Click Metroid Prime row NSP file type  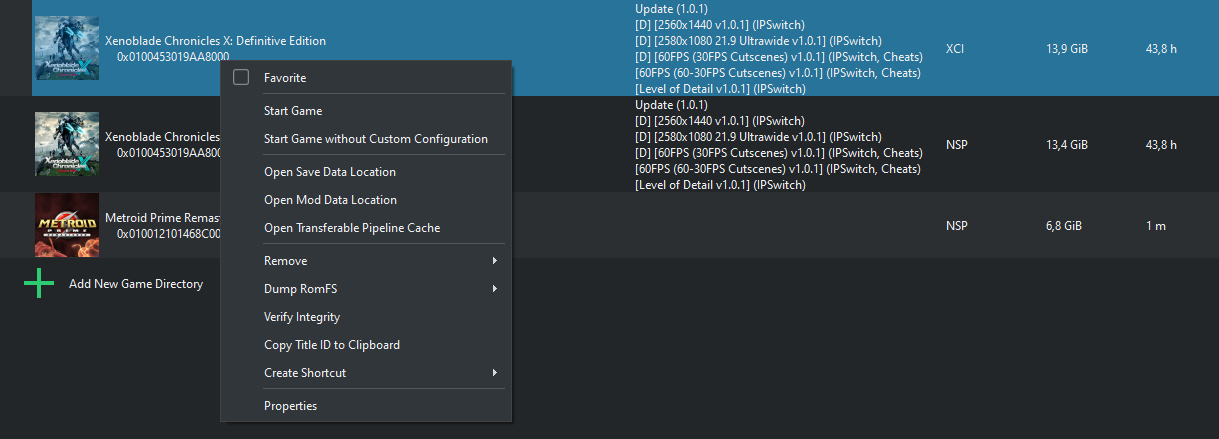point(956,226)
